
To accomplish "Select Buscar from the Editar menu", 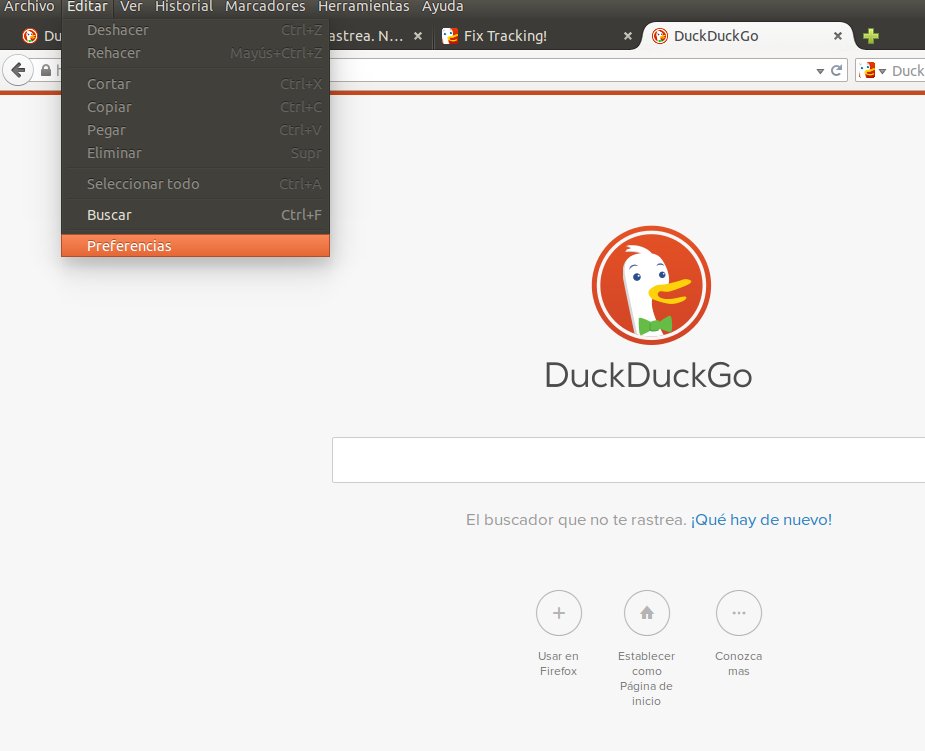I will [108, 214].
